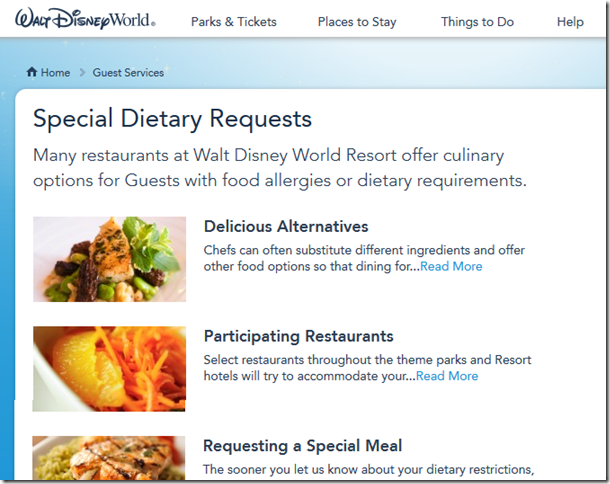Open the Delicious Alternatives heading
This screenshot has height=484, width=610.
point(286,226)
